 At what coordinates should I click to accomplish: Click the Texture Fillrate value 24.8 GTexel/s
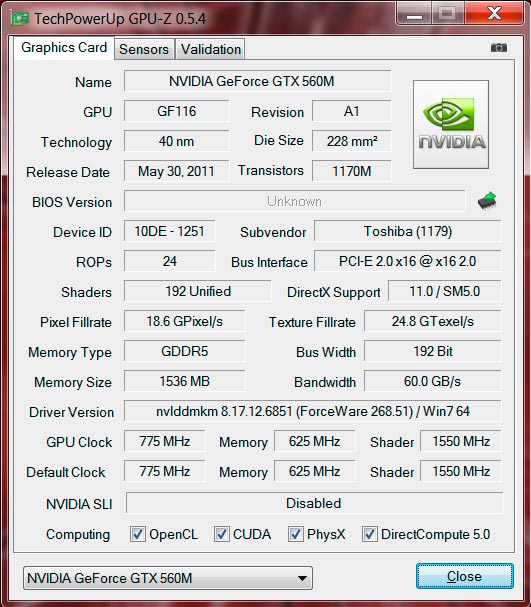pyautogui.click(x=433, y=321)
